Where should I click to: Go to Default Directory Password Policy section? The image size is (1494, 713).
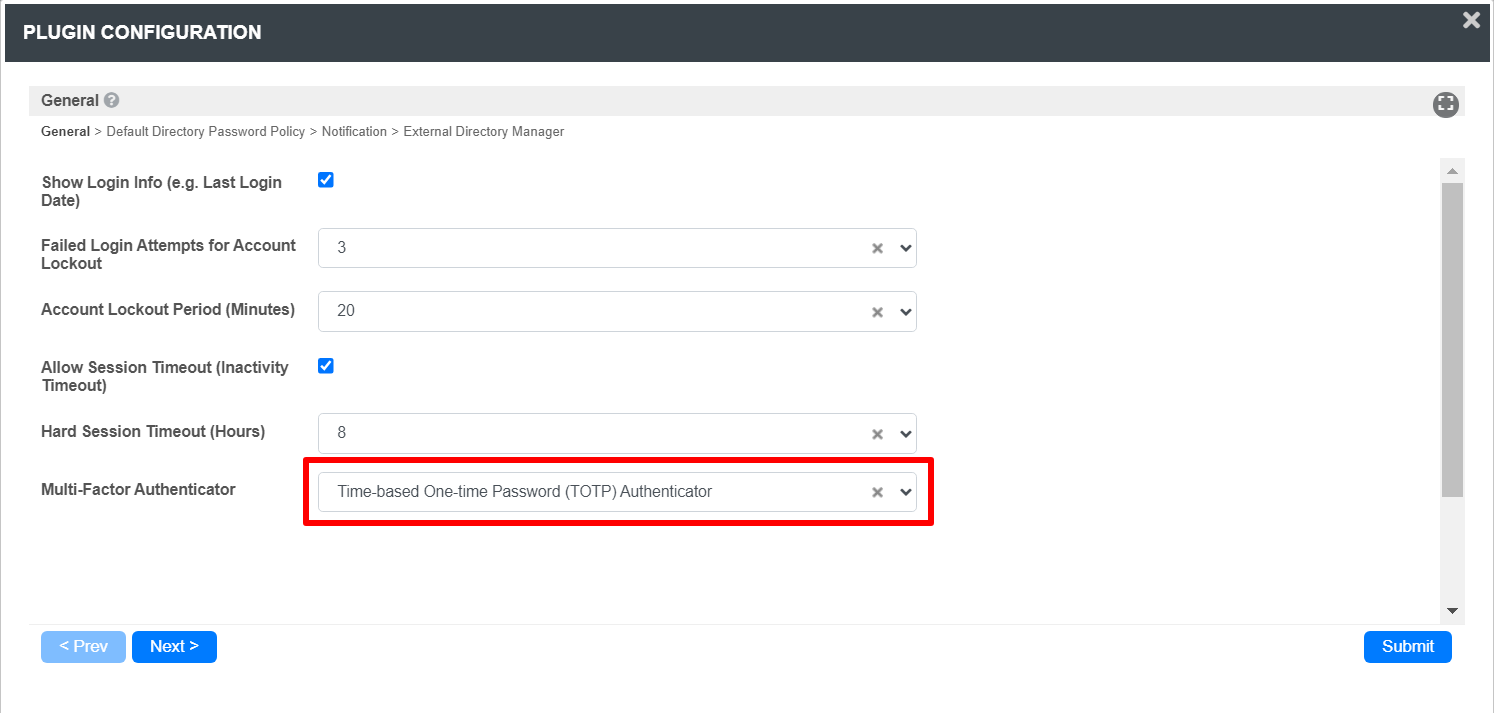(206, 132)
